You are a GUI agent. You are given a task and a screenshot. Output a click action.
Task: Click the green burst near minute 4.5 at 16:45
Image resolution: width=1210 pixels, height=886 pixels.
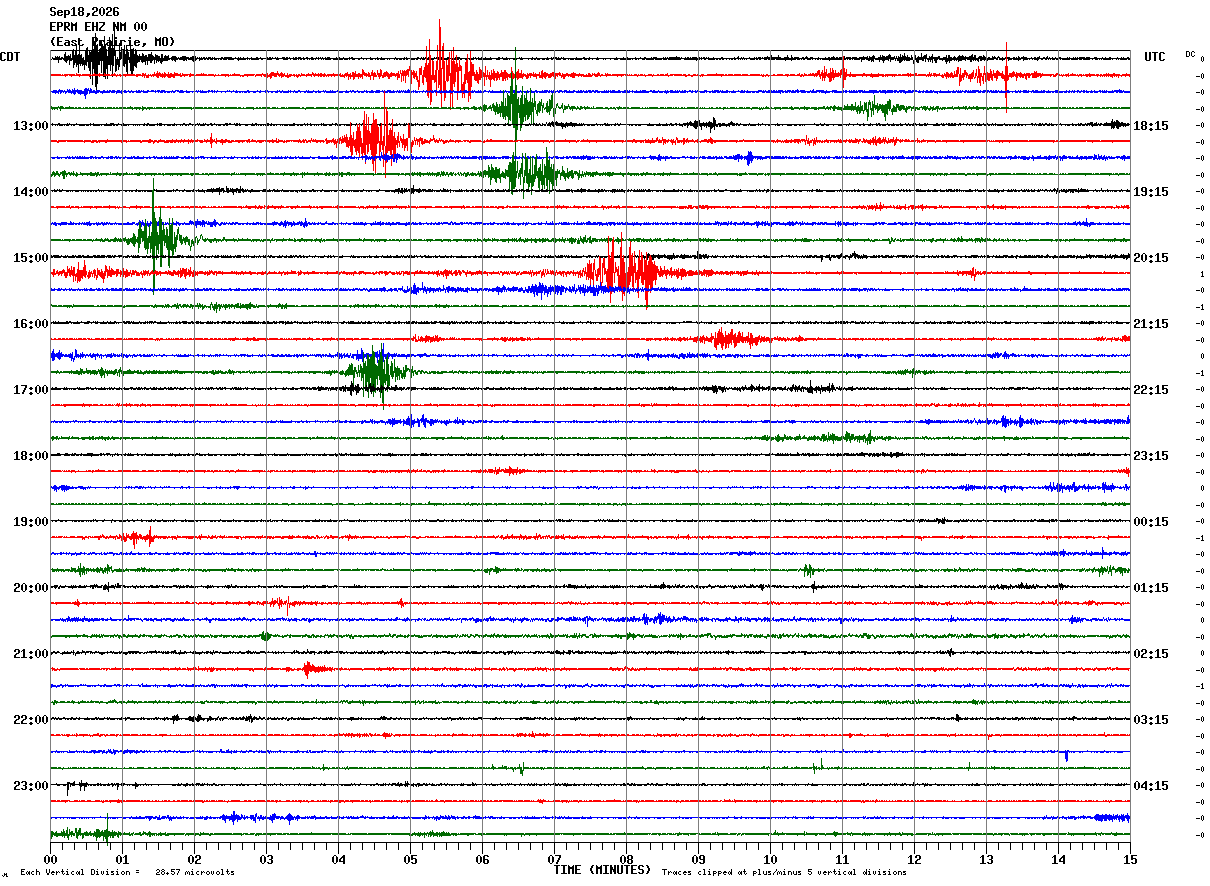[375, 371]
